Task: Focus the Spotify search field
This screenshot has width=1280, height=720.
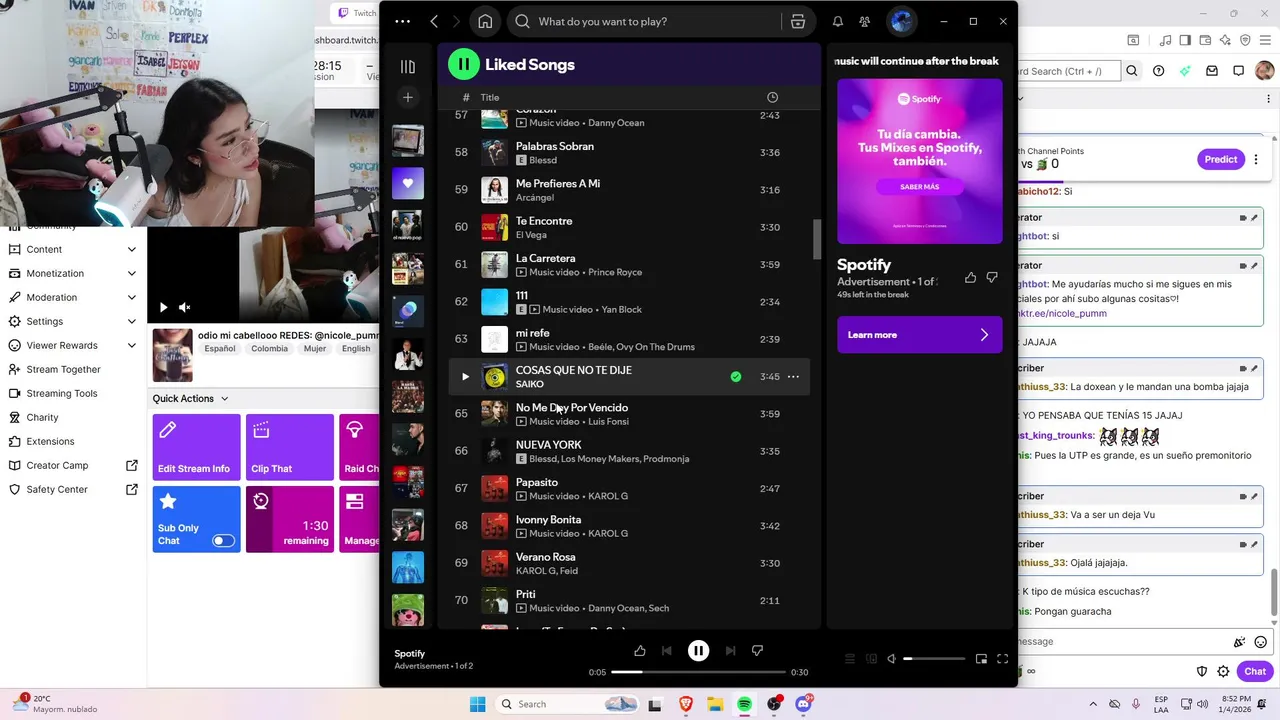Action: click(x=645, y=21)
